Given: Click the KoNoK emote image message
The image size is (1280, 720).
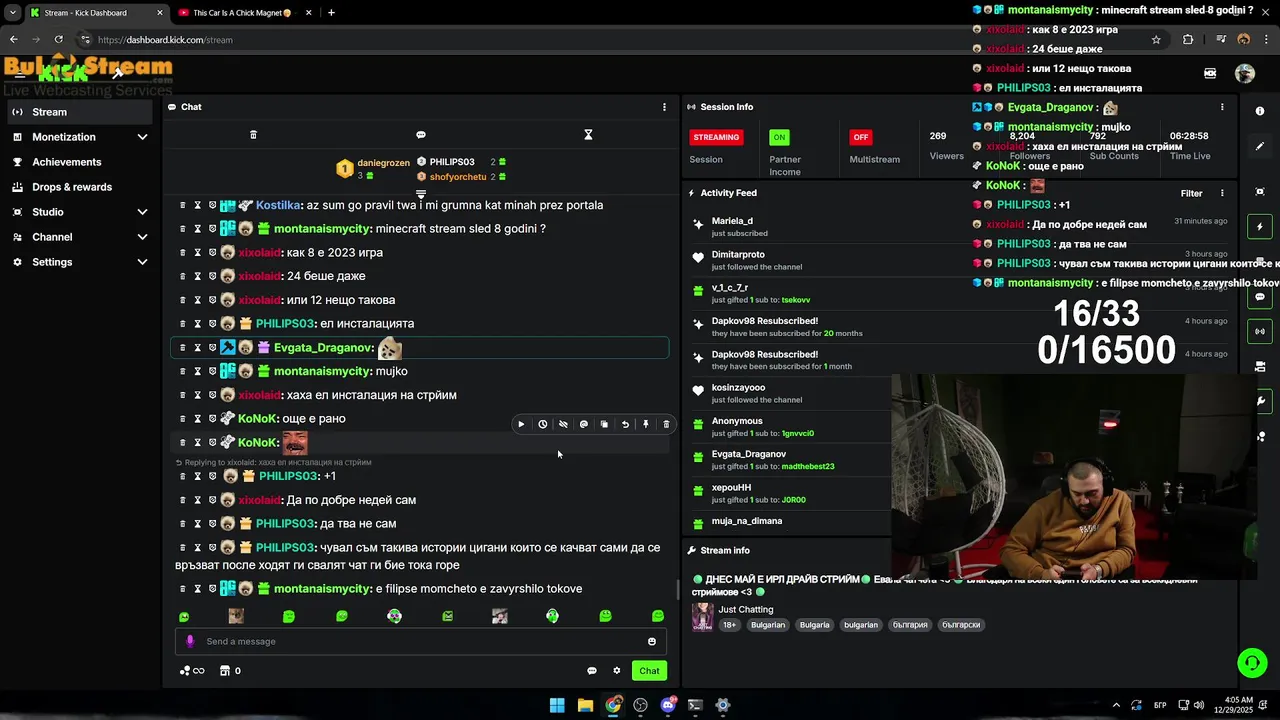Looking at the screenshot, I should click(x=295, y=442).
